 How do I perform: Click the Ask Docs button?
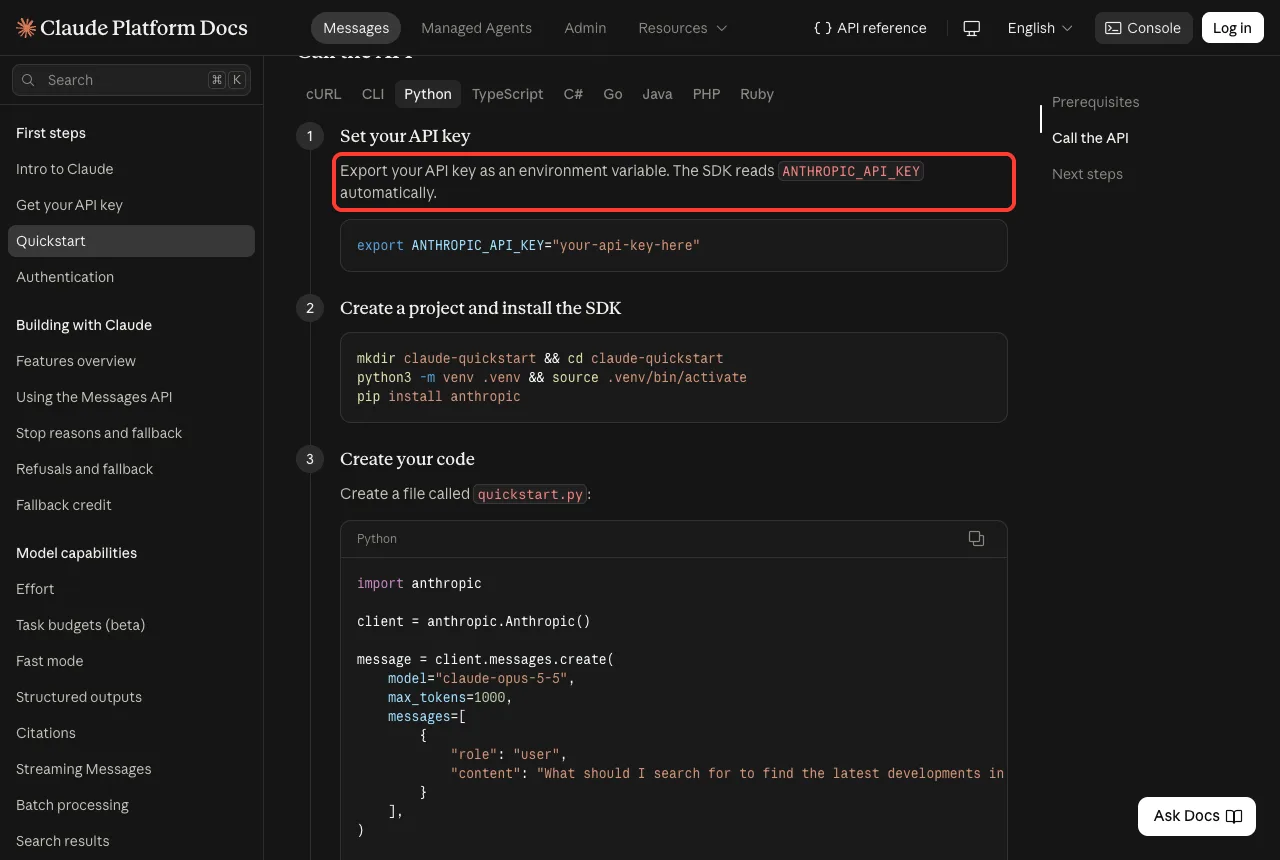coord(1197,816)
